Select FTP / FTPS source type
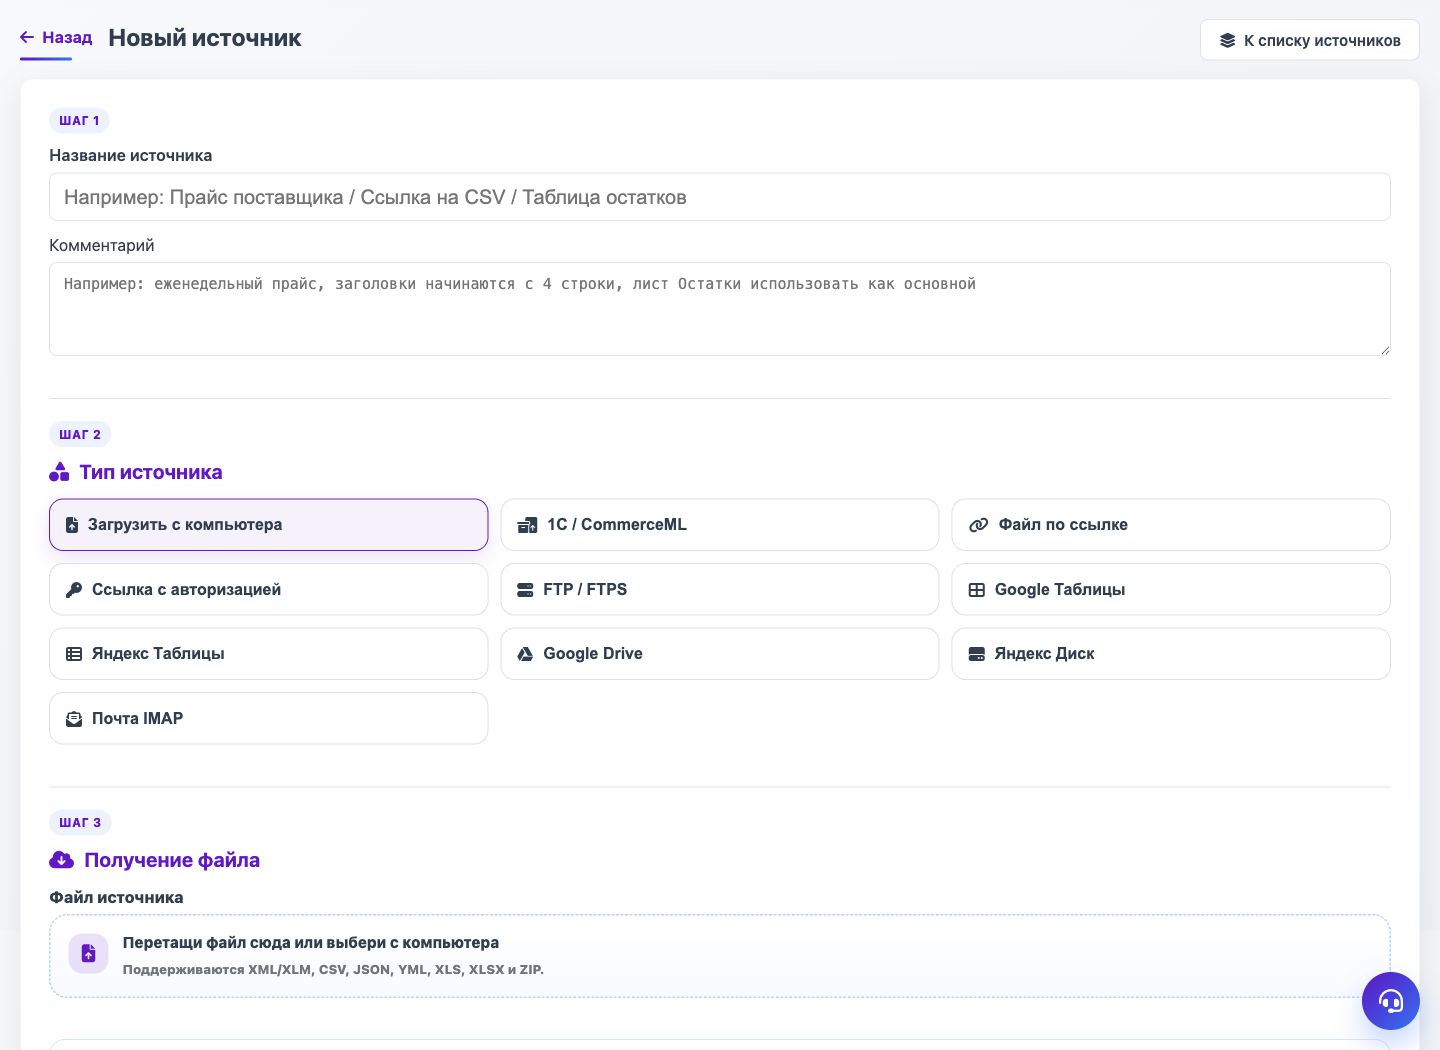1440x1050 pixels. (719, 589)
